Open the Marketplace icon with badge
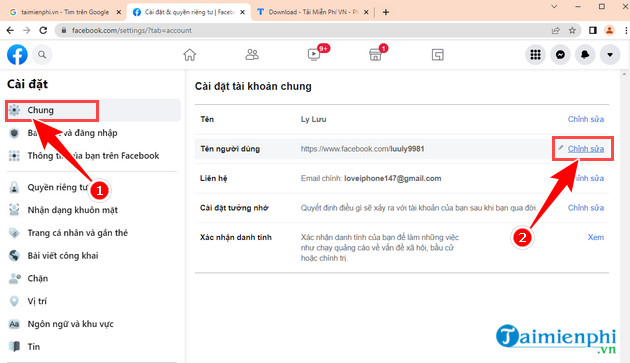 [375, 55]
